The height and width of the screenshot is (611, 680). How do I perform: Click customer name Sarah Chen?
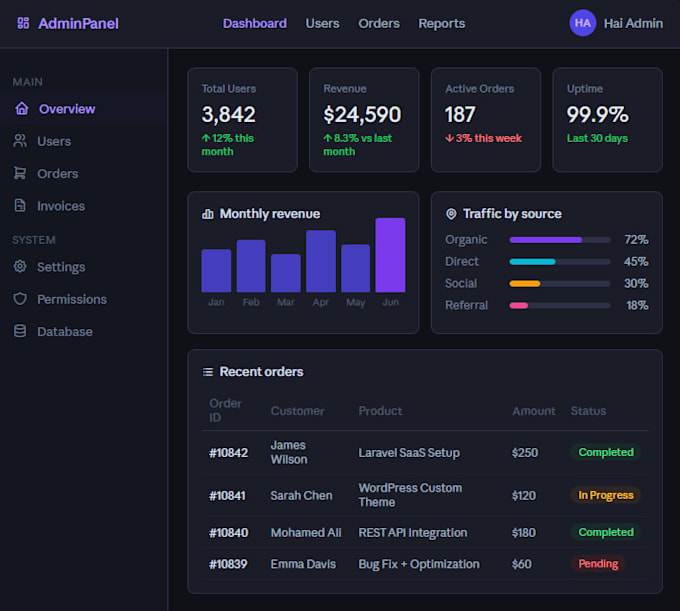301,496
